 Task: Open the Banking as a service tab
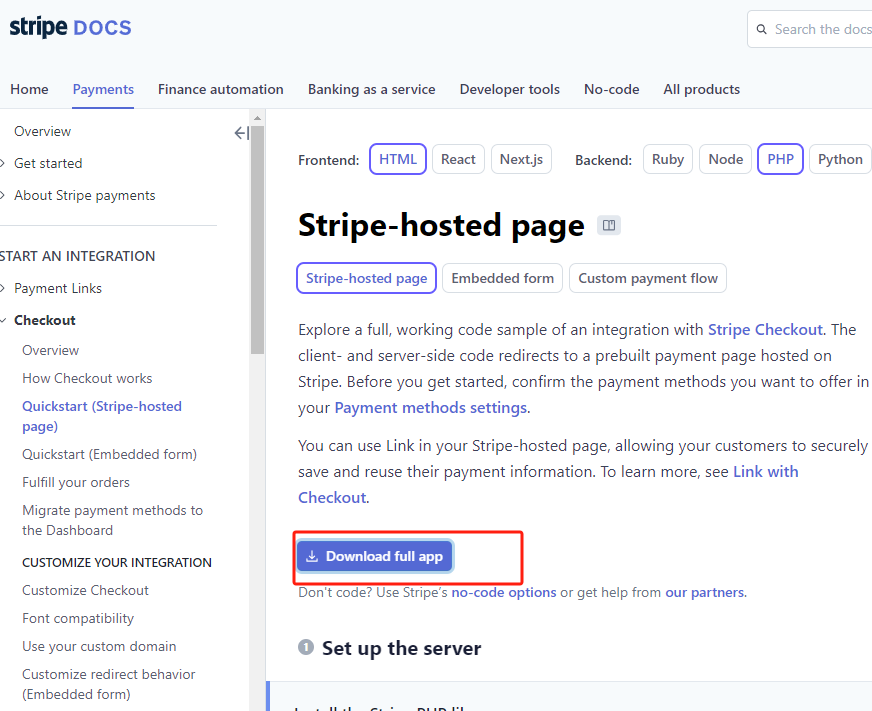point(371,90)
